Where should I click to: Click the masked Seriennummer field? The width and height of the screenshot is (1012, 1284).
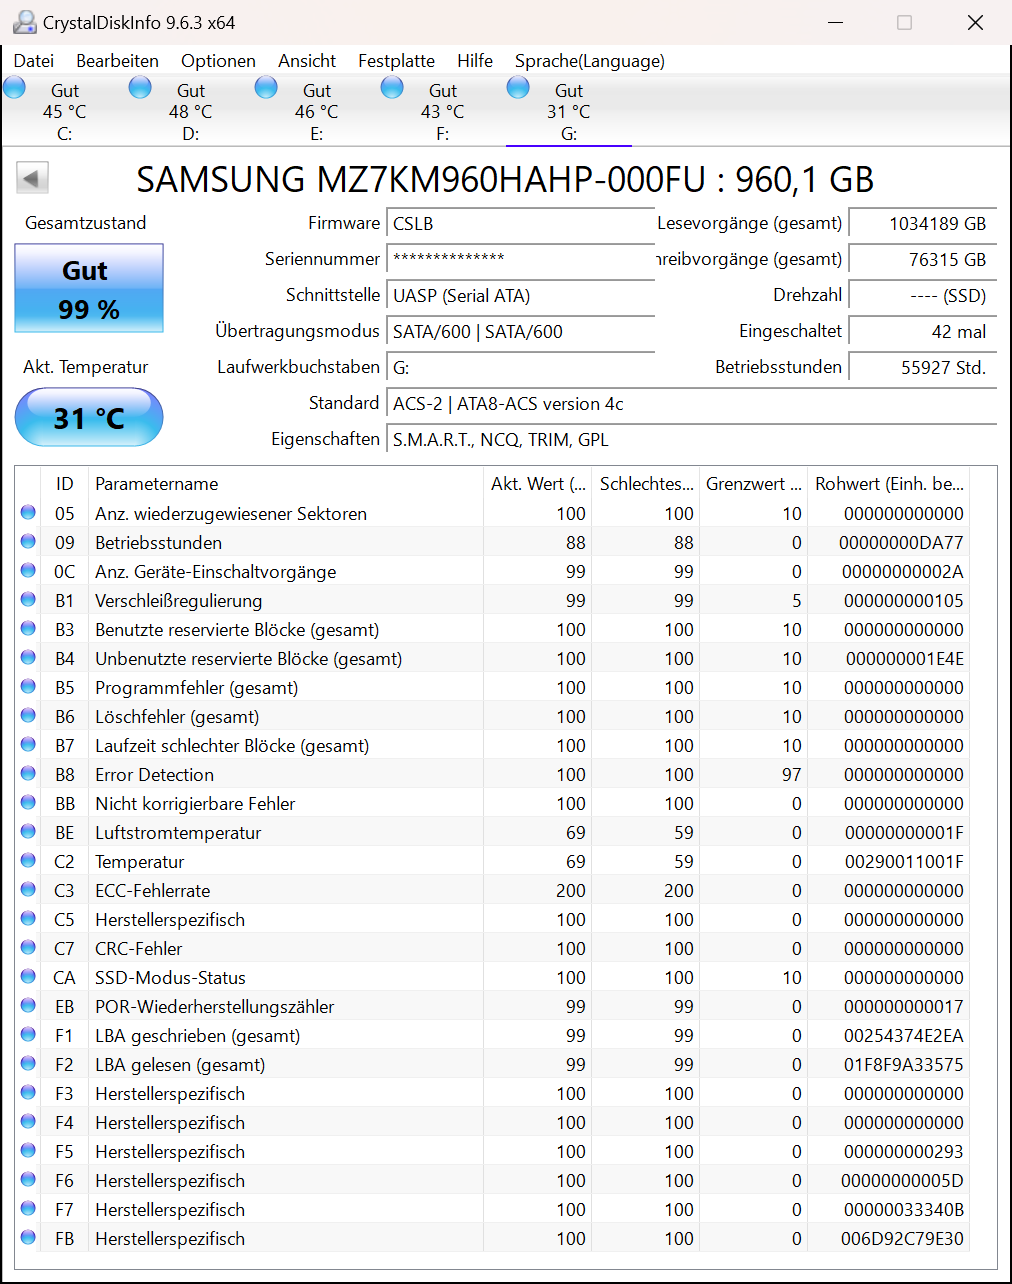click(x=521, y=259)
